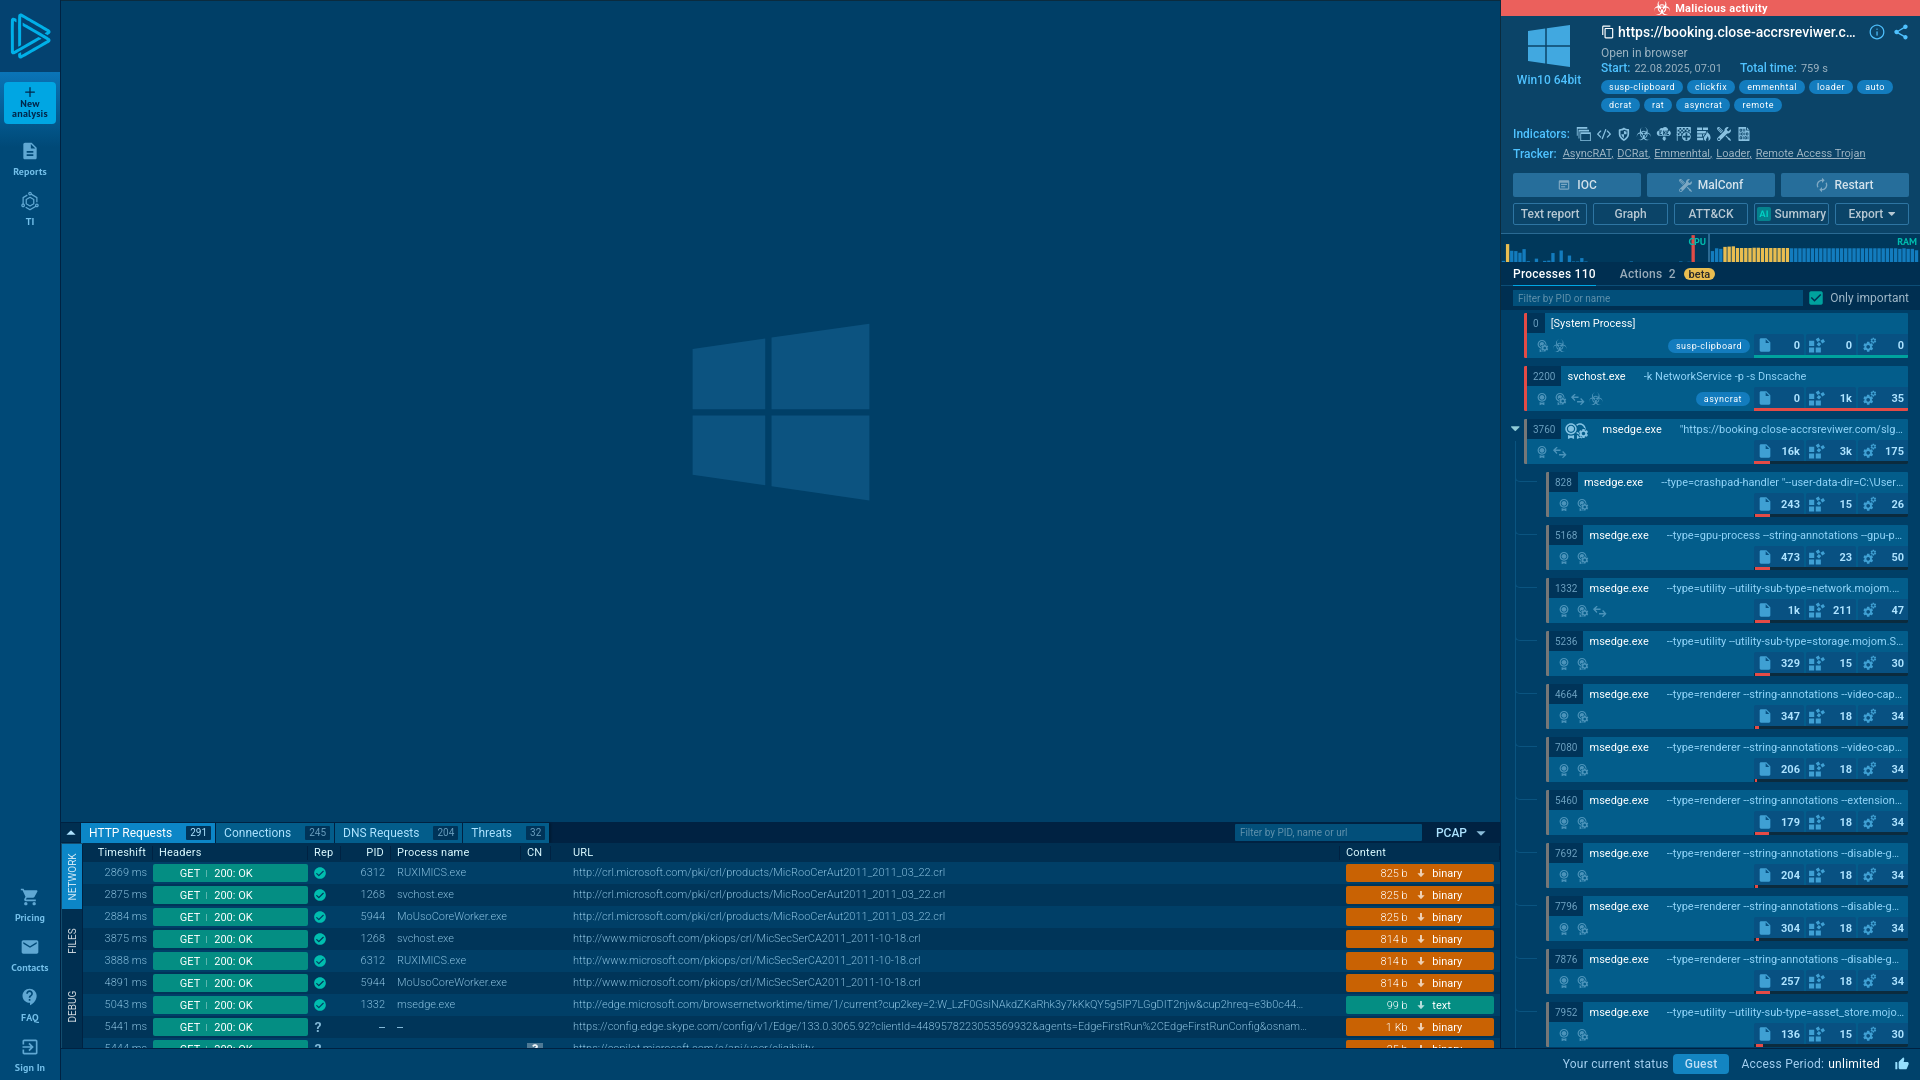Screen dimensions: 1920x1080
Task: Click the shield indicator icon
Action: click(1624, 134)
